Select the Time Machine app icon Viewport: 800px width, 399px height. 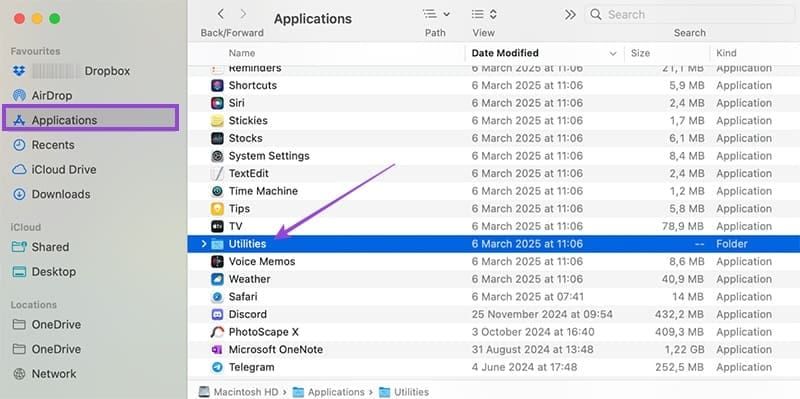(x=217, y=191)
